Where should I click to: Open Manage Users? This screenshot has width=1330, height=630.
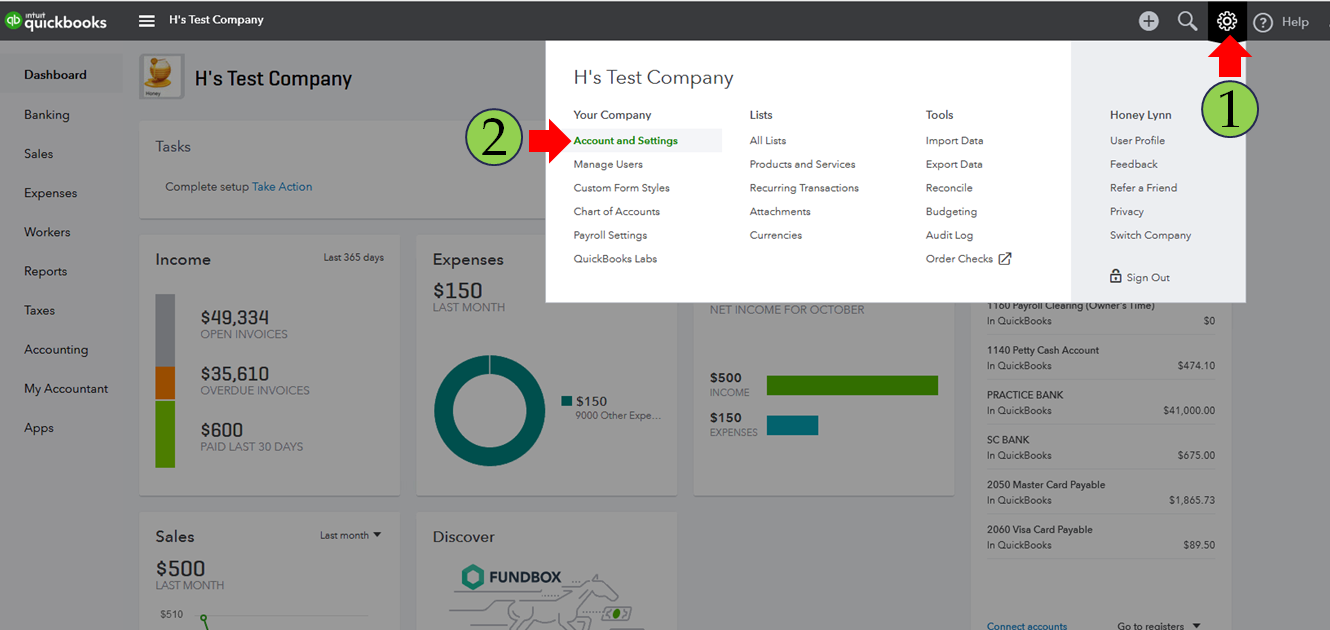[x=608, y=164]
